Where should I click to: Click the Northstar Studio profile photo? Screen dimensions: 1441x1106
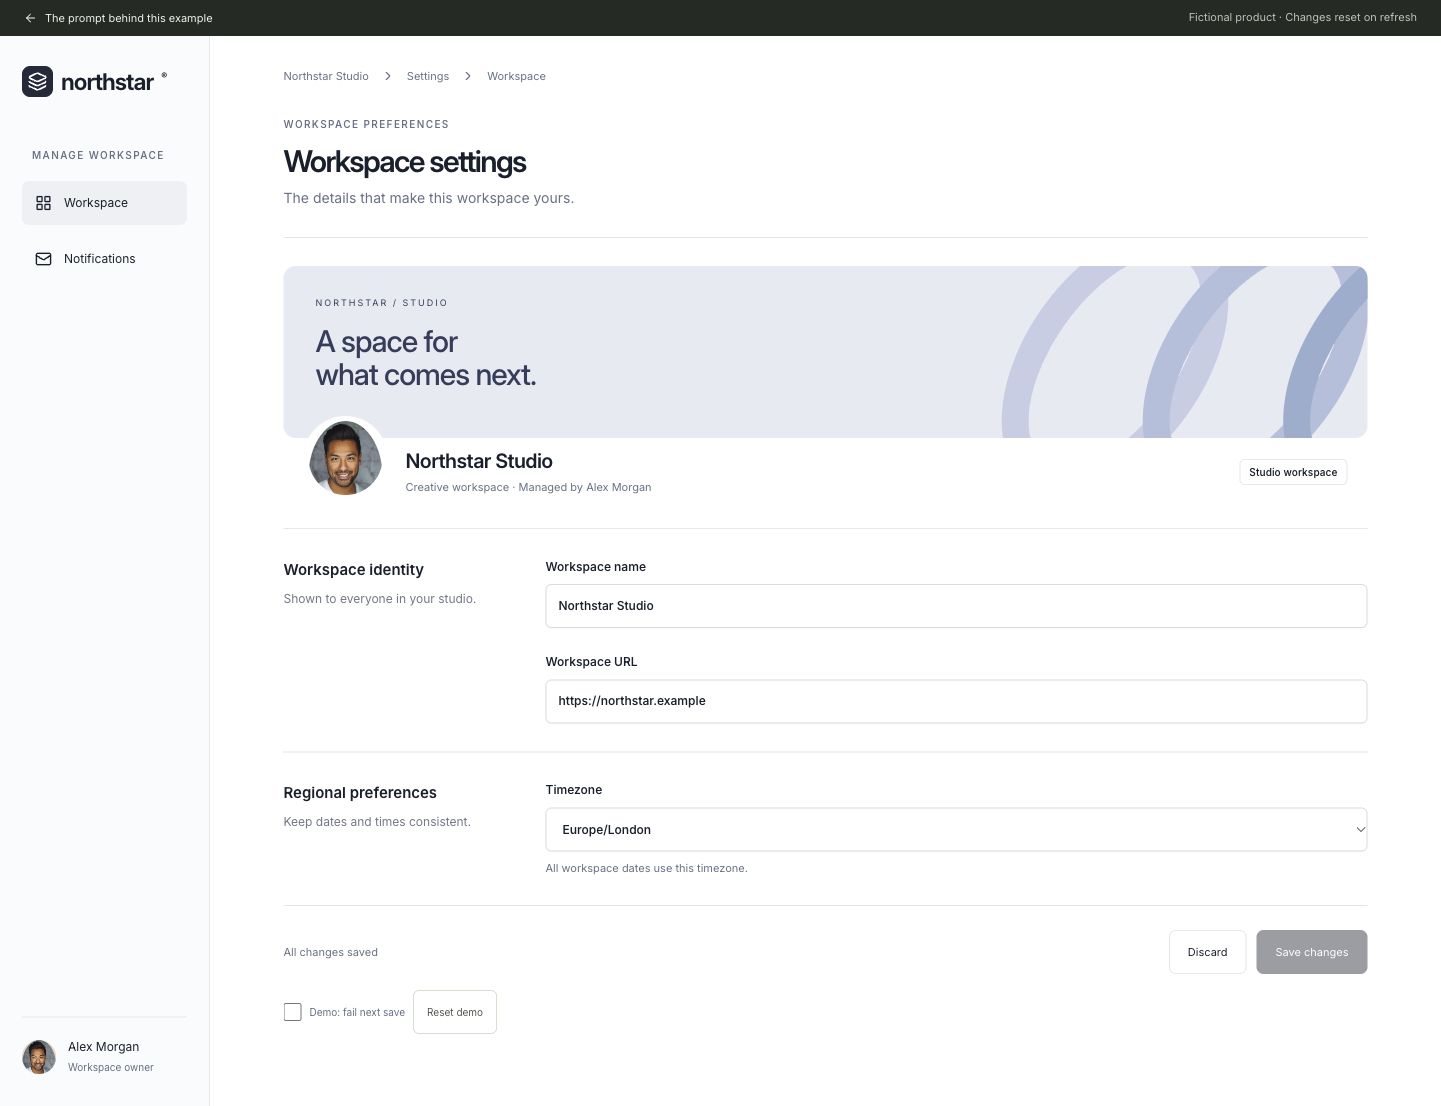pyautogui.click(x=345, y=458)
